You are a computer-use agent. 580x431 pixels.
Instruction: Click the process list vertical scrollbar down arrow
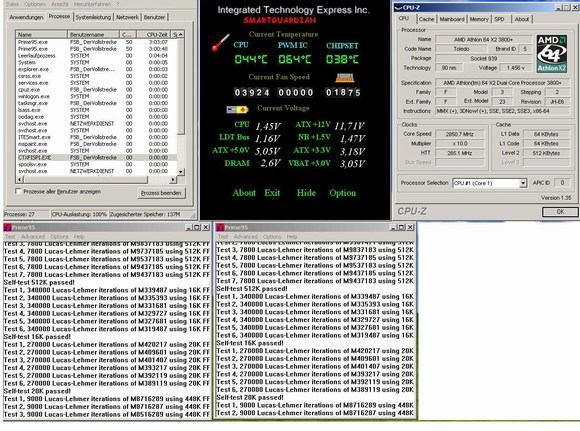(181, 172)
